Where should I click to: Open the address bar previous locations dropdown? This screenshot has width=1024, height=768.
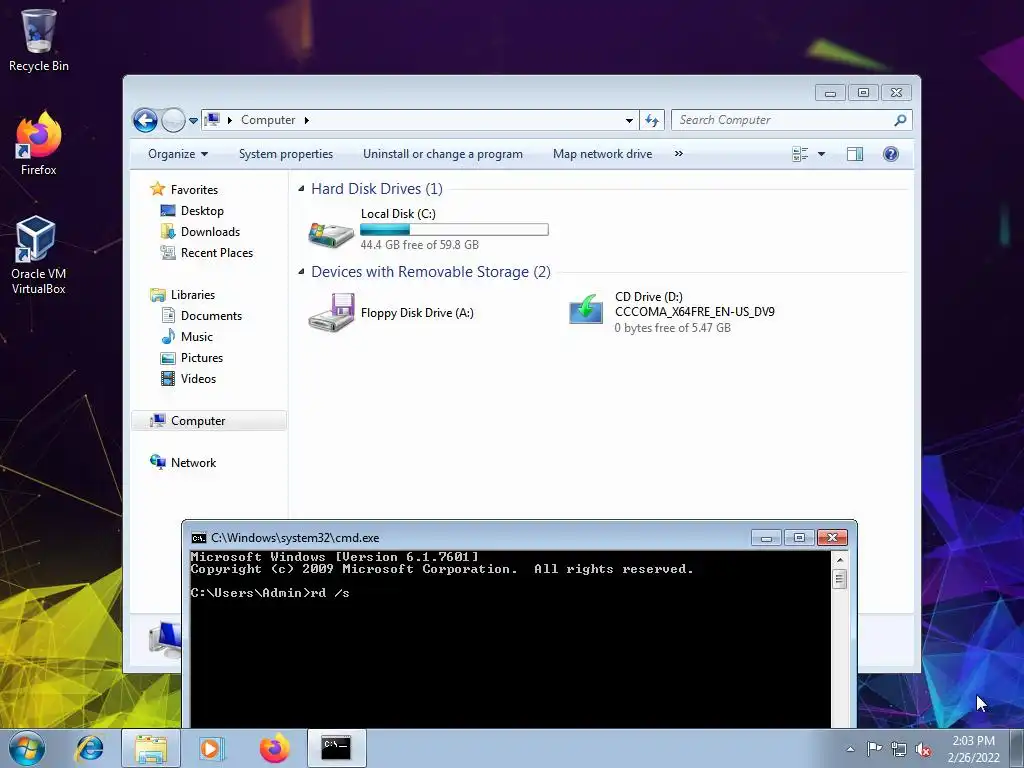click(x=629, y=120)
